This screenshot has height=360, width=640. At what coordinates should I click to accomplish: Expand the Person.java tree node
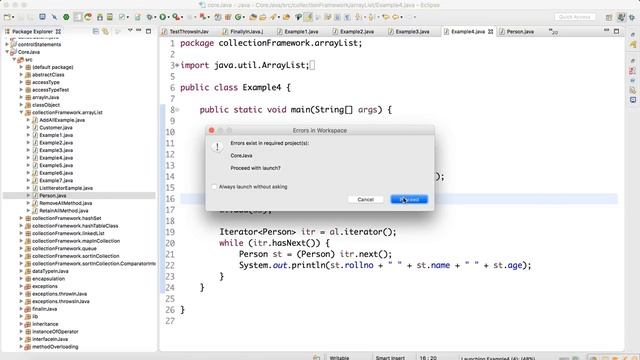pos(28,196)
